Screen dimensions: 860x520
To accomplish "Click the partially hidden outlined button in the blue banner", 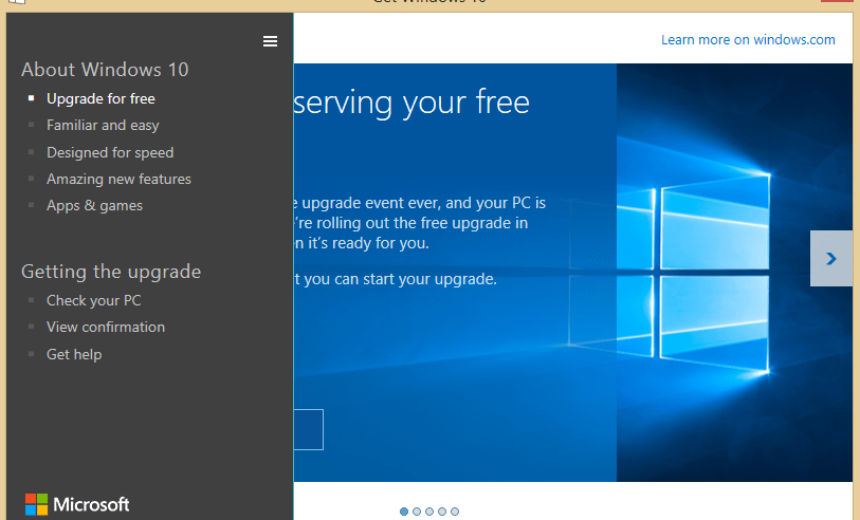I will 308,429.
